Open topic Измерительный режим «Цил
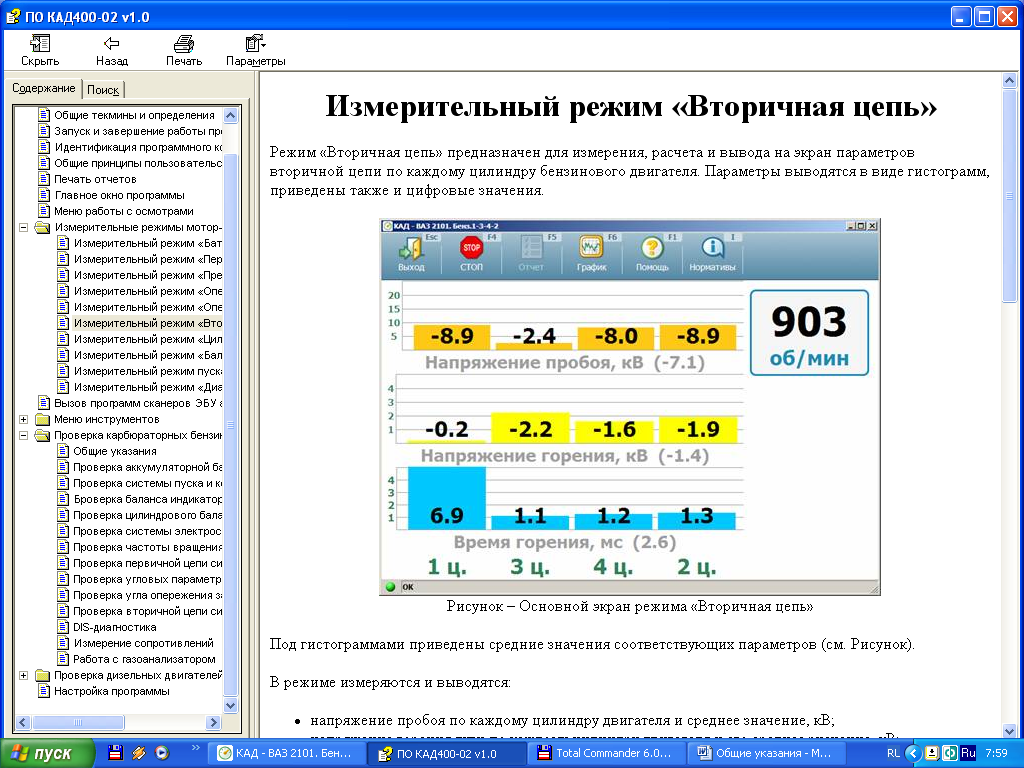The height and width of the screenshot is (768, 1024). click(x=148, y=339)
